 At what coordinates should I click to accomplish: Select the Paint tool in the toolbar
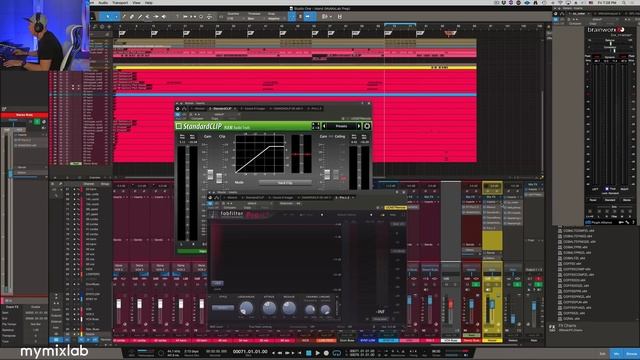click(x=140, y=17)
